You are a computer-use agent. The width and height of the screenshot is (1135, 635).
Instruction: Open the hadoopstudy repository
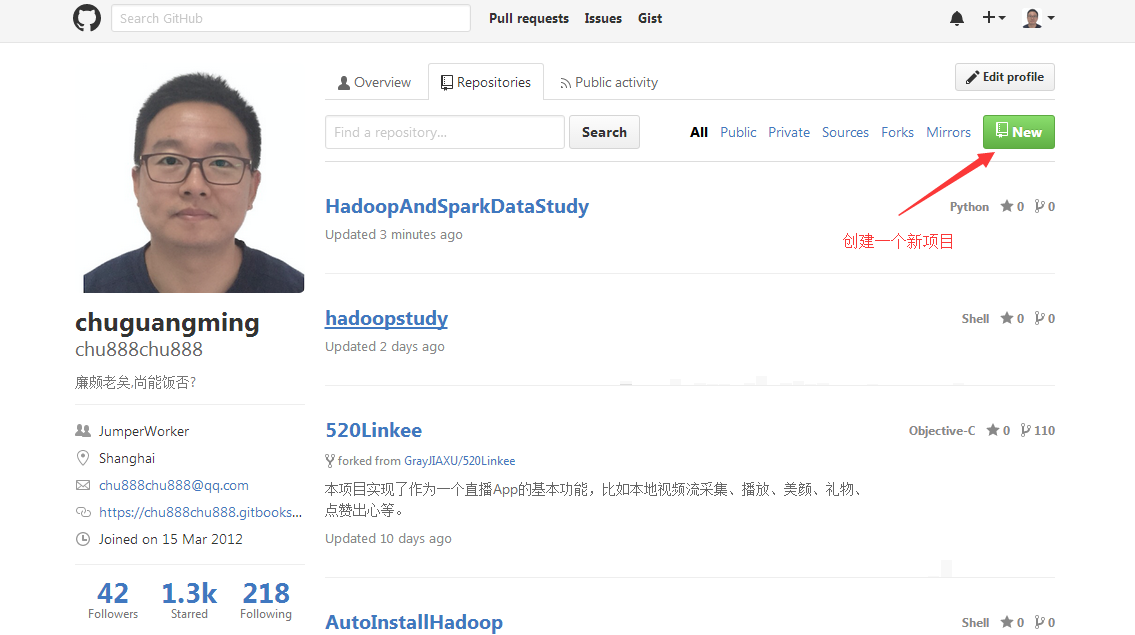(387, 319)
